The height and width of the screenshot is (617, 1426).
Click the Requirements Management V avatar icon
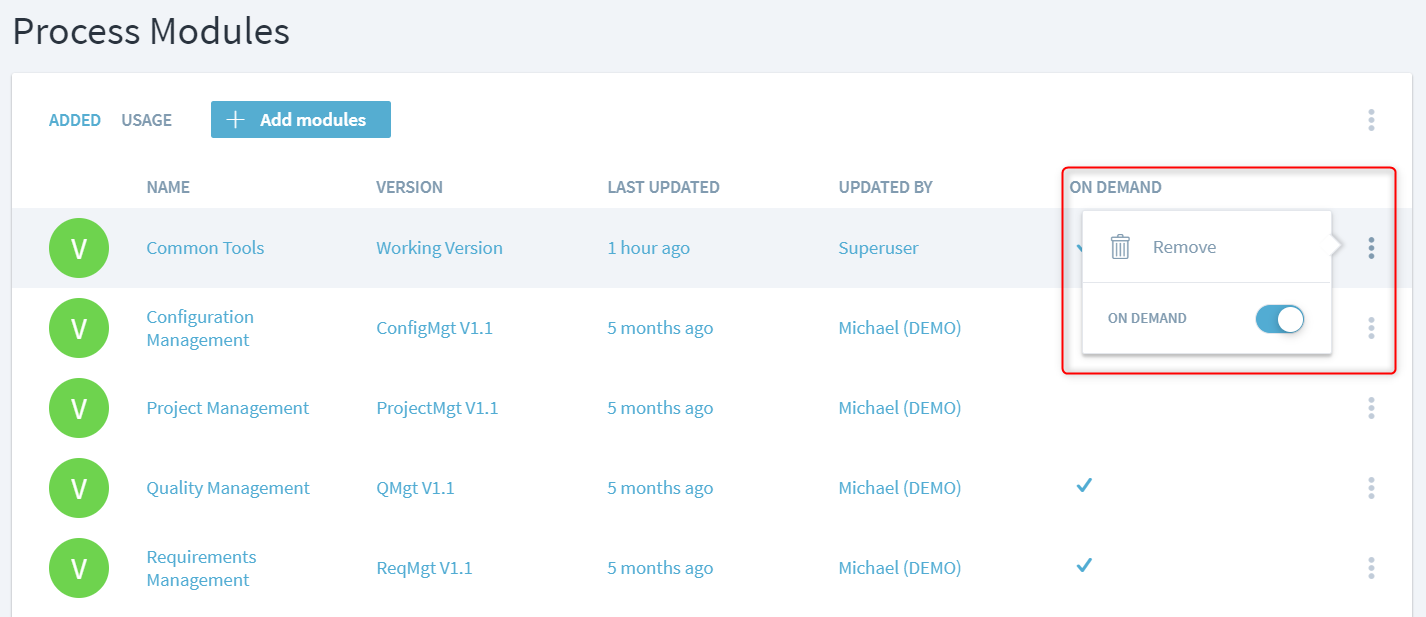(x=78, y=568)
